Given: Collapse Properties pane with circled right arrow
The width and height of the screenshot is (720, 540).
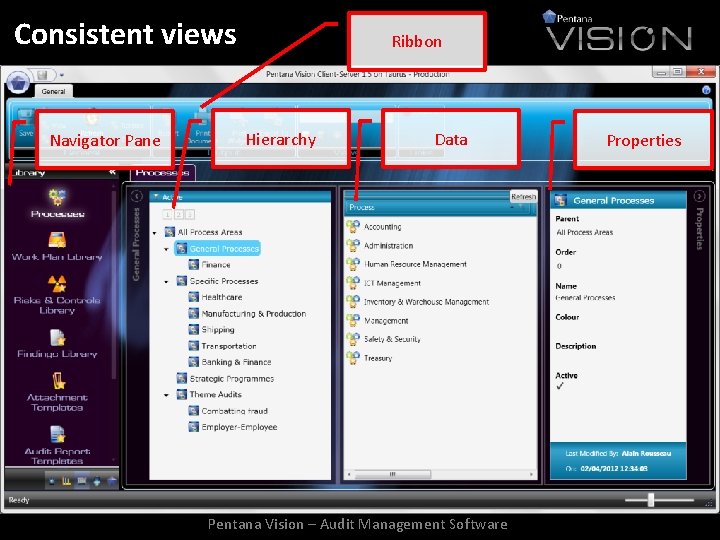Looking at the screenshot, I should pyautogui.click(x=699, y=197).
